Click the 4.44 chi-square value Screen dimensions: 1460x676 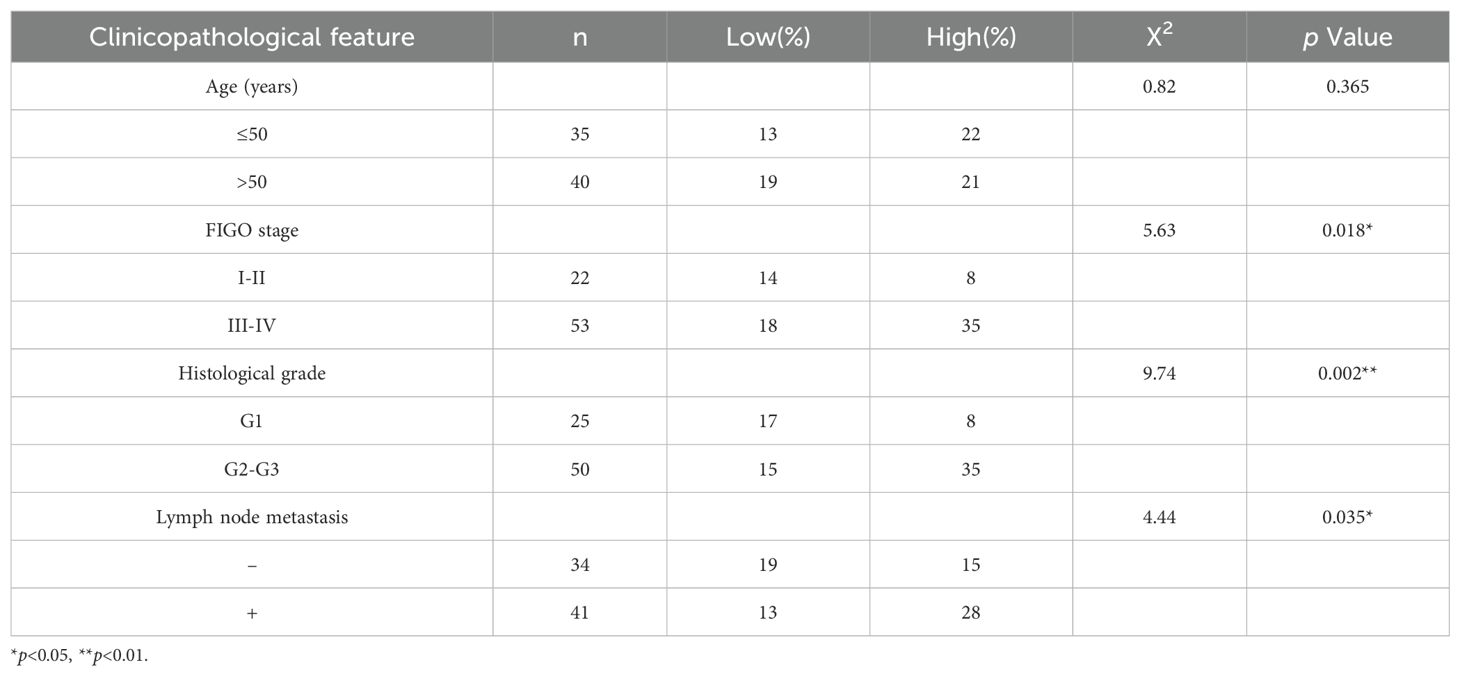[1159, 517]
